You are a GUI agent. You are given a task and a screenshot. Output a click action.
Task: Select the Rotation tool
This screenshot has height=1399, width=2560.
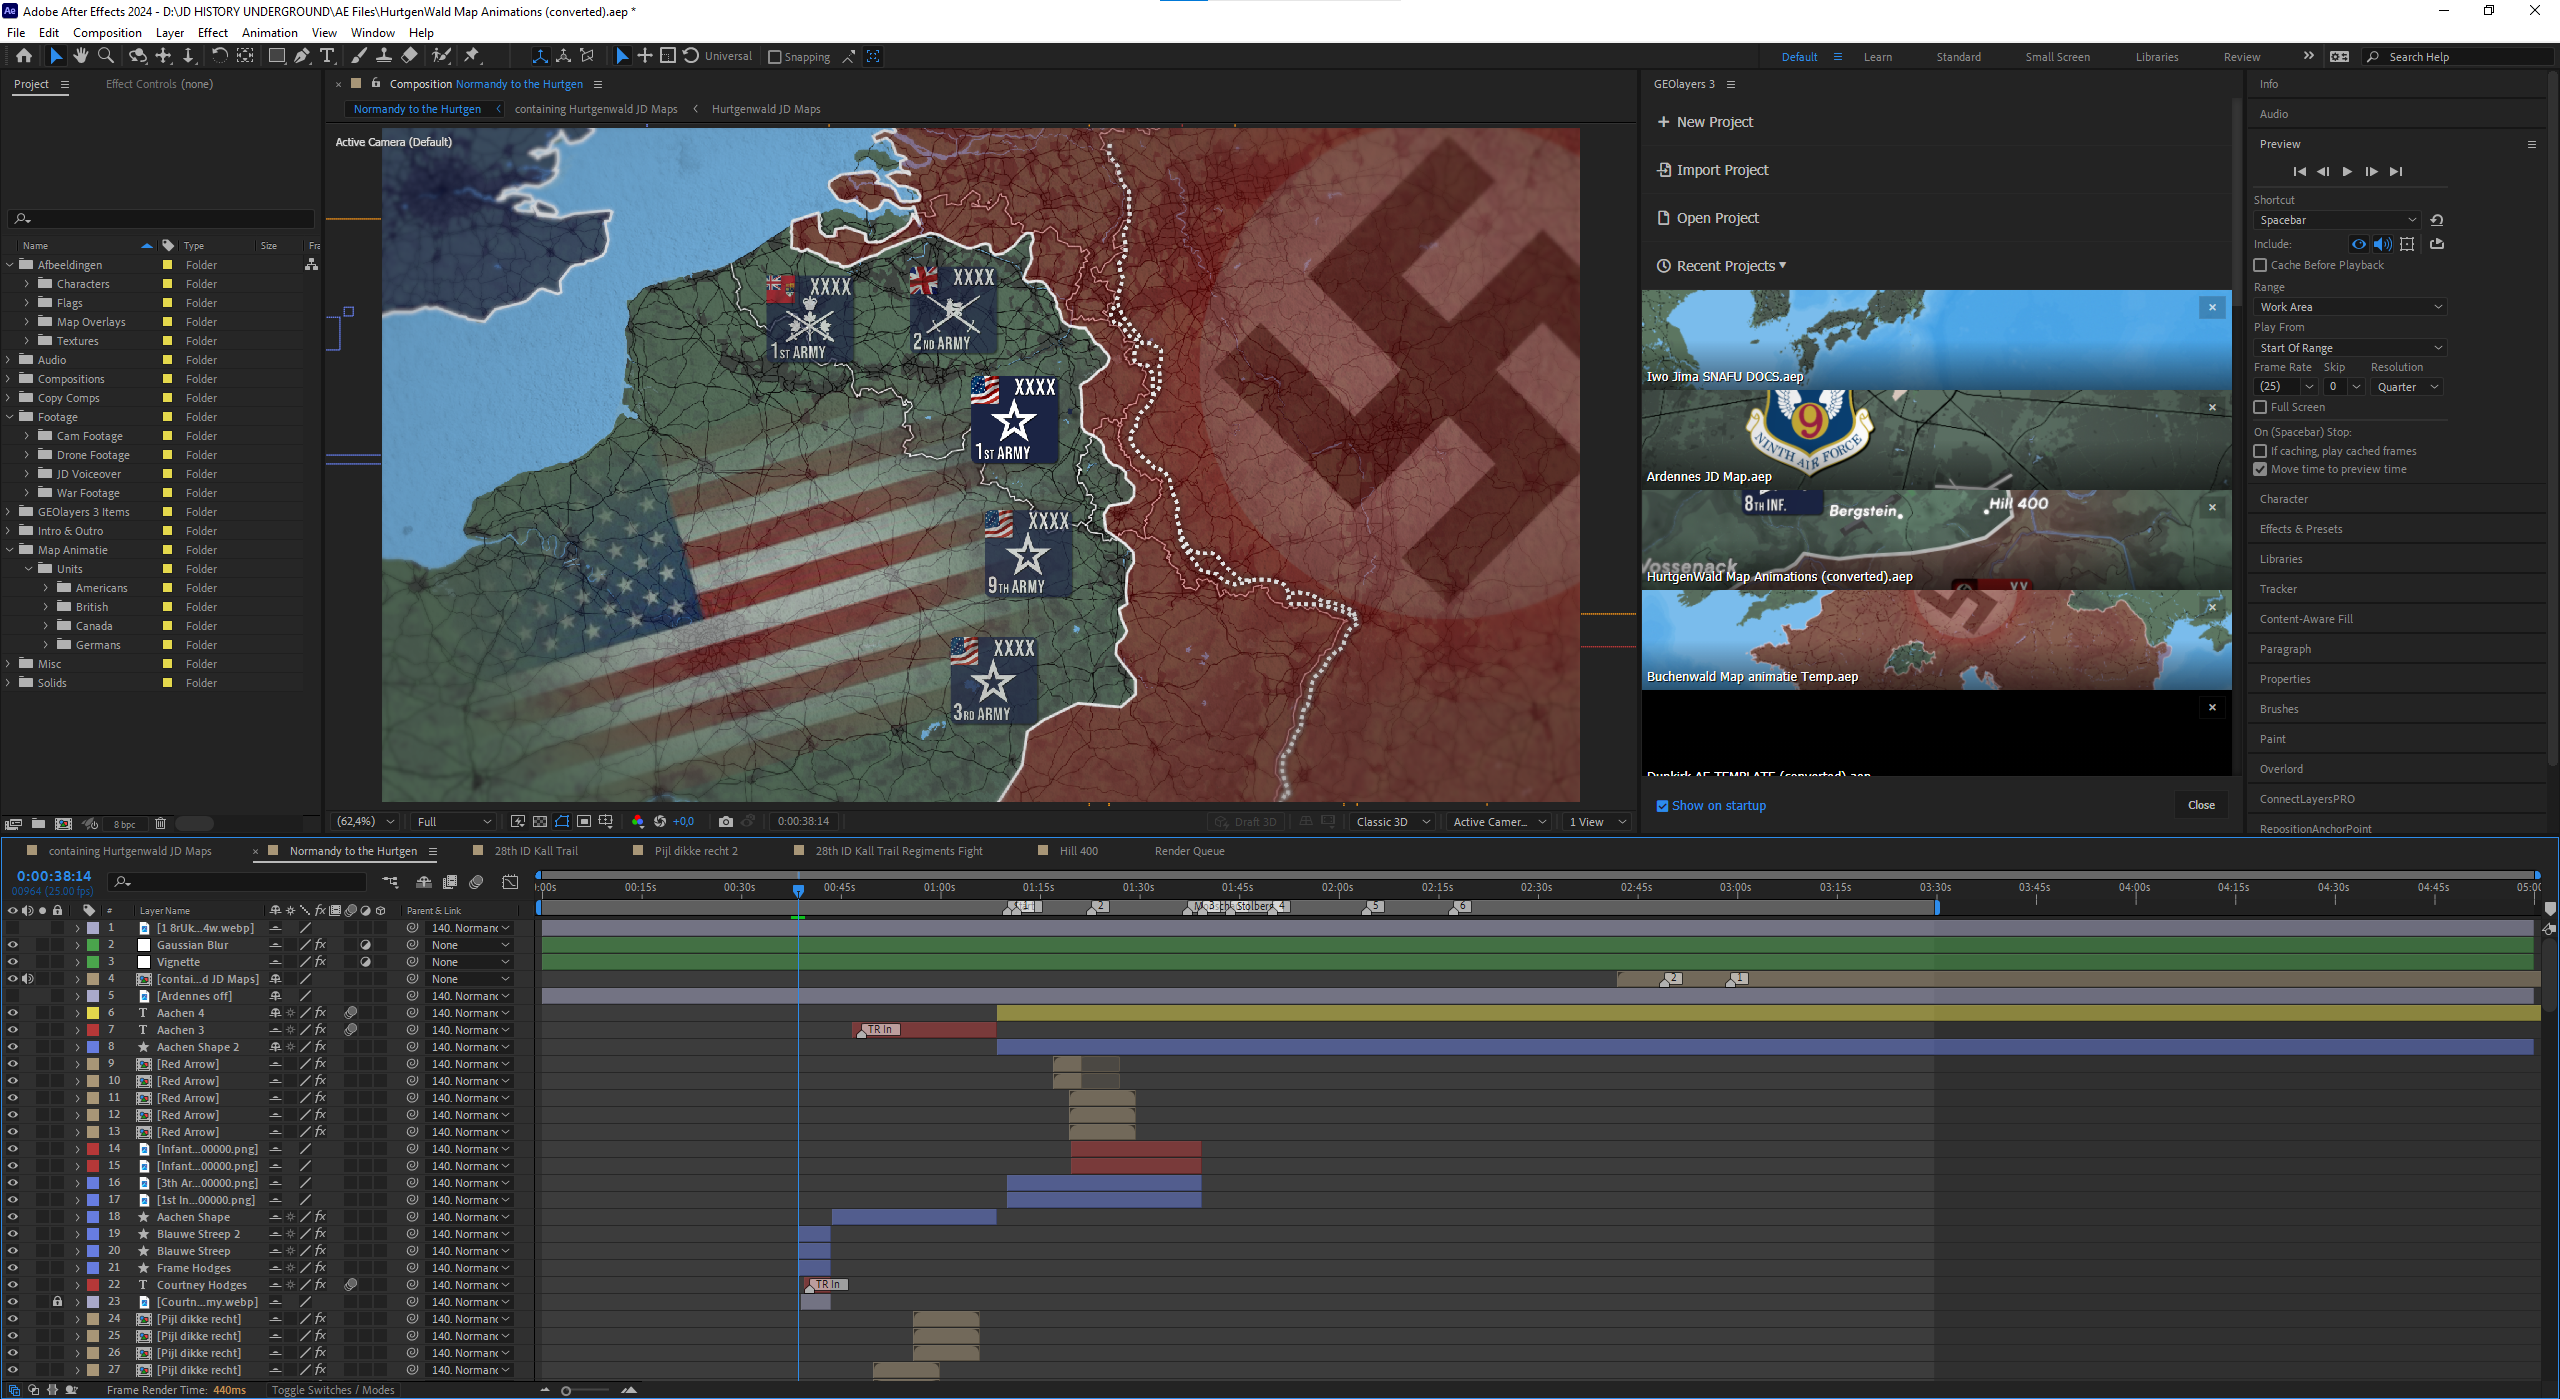pyautogui.click(x=219, y=56)
